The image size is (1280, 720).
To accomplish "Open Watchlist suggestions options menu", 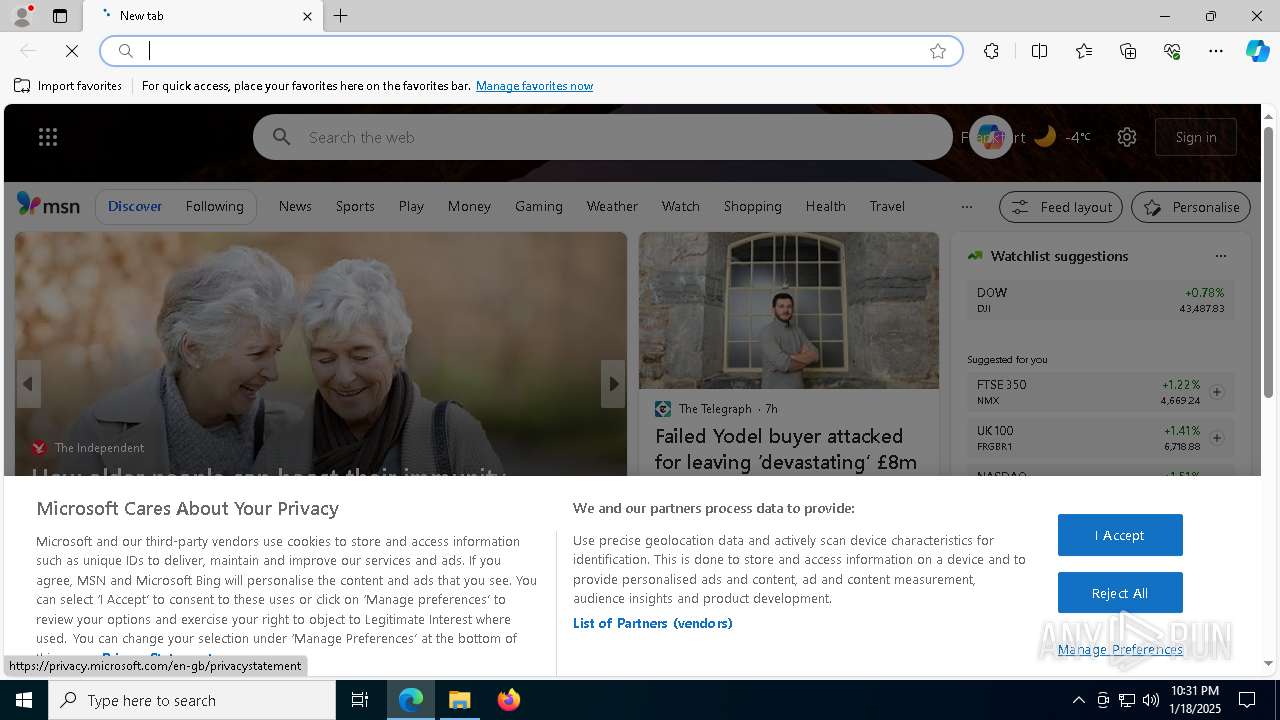I will pos(1220,256).
